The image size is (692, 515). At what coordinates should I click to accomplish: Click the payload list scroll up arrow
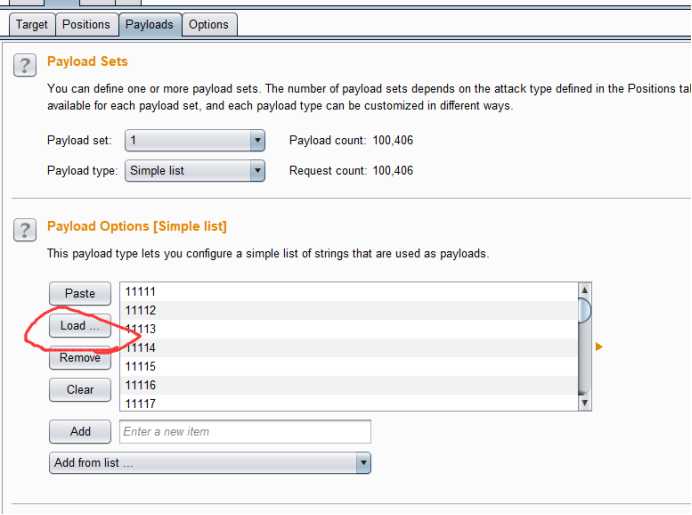(x=585, y=290)
